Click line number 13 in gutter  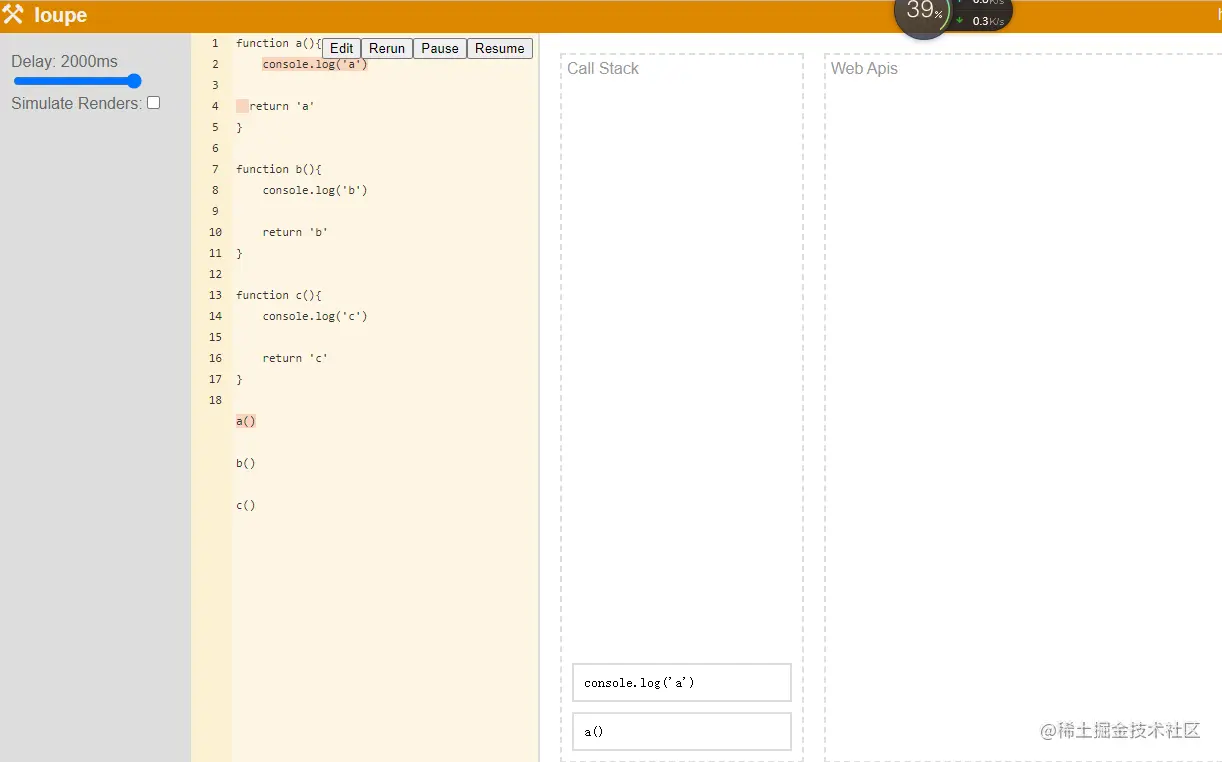(215, 295)
